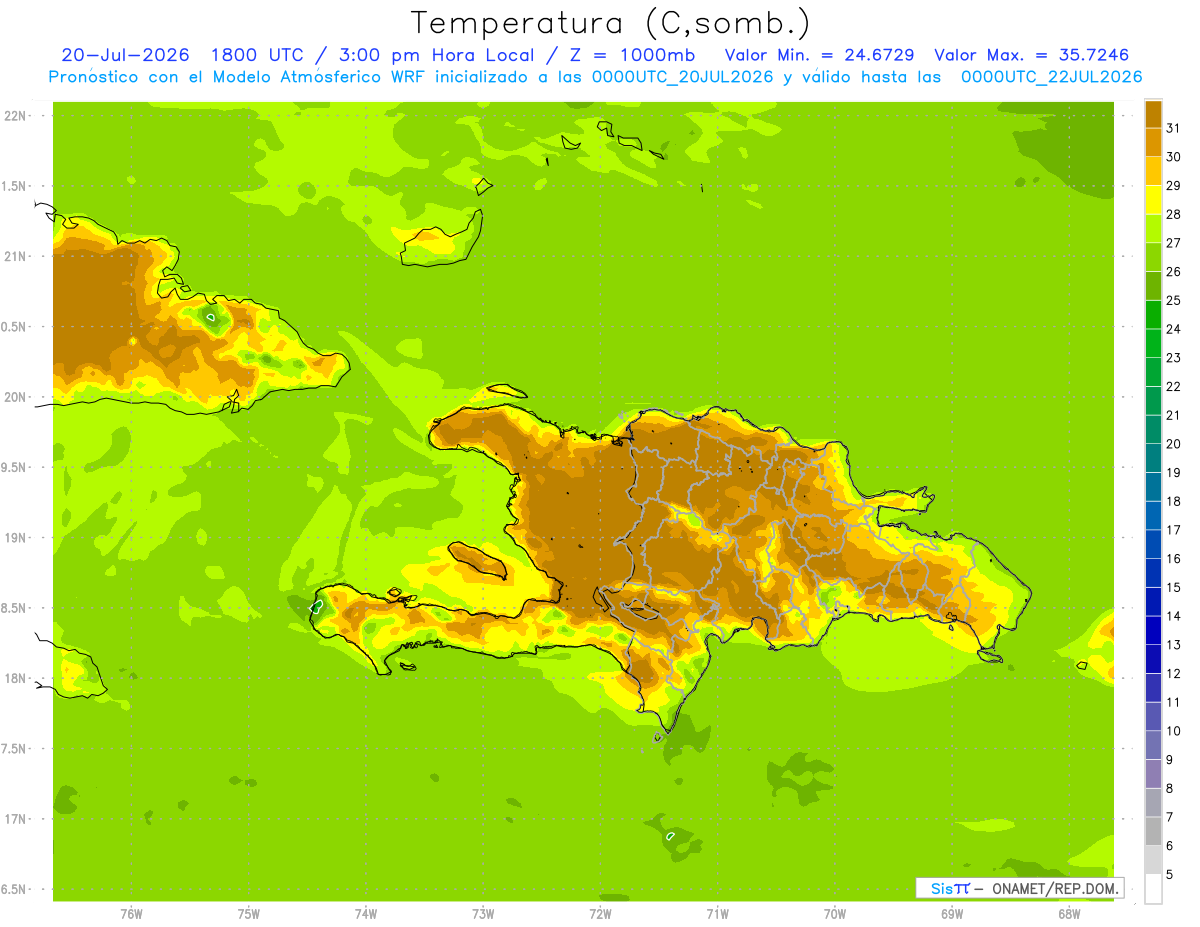
Task: Select the 'Z = 1000mb' level text
Action: coord(631,55)
